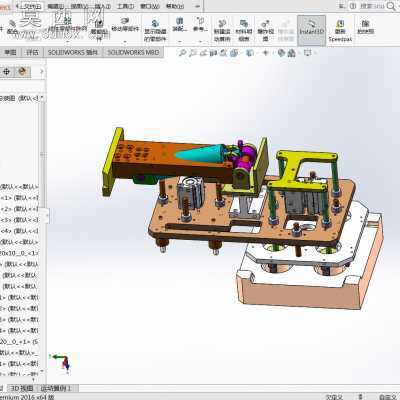
Task: Click the 自定义 status bar entry
Action: (387, 397)
